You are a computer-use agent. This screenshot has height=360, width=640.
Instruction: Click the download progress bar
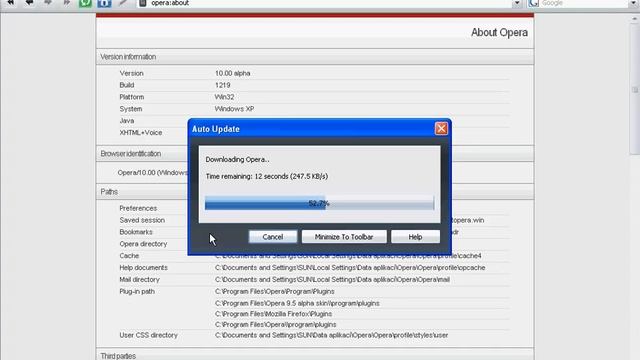(319, 203)
